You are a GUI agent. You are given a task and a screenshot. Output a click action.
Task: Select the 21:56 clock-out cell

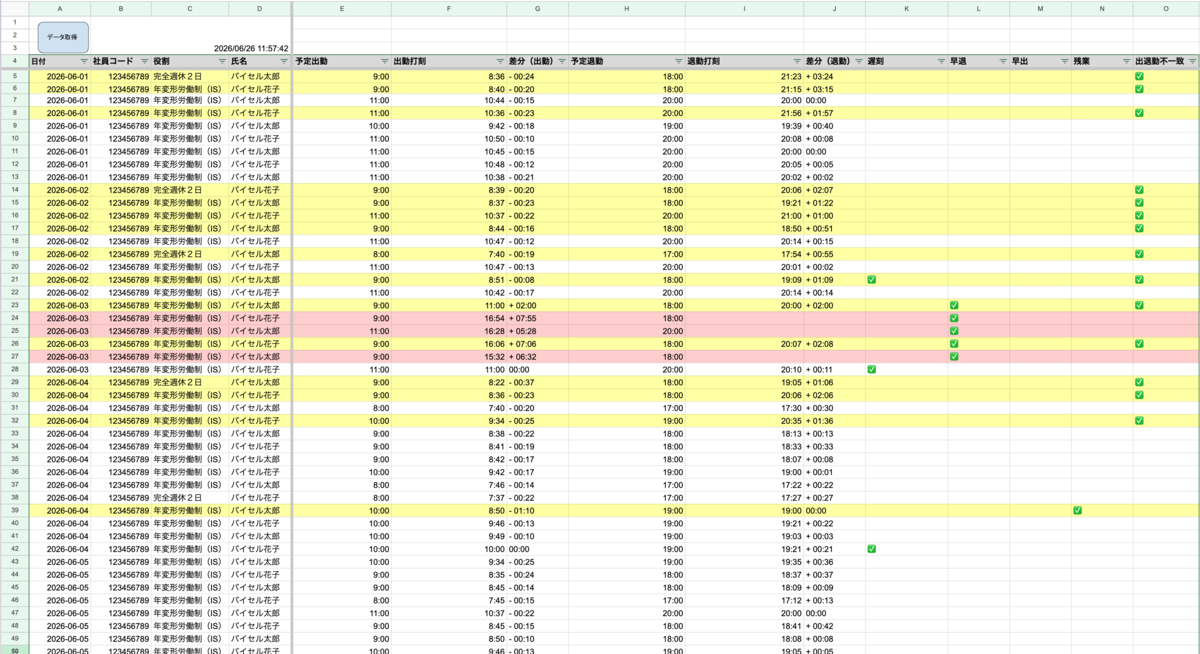point(744,114)
